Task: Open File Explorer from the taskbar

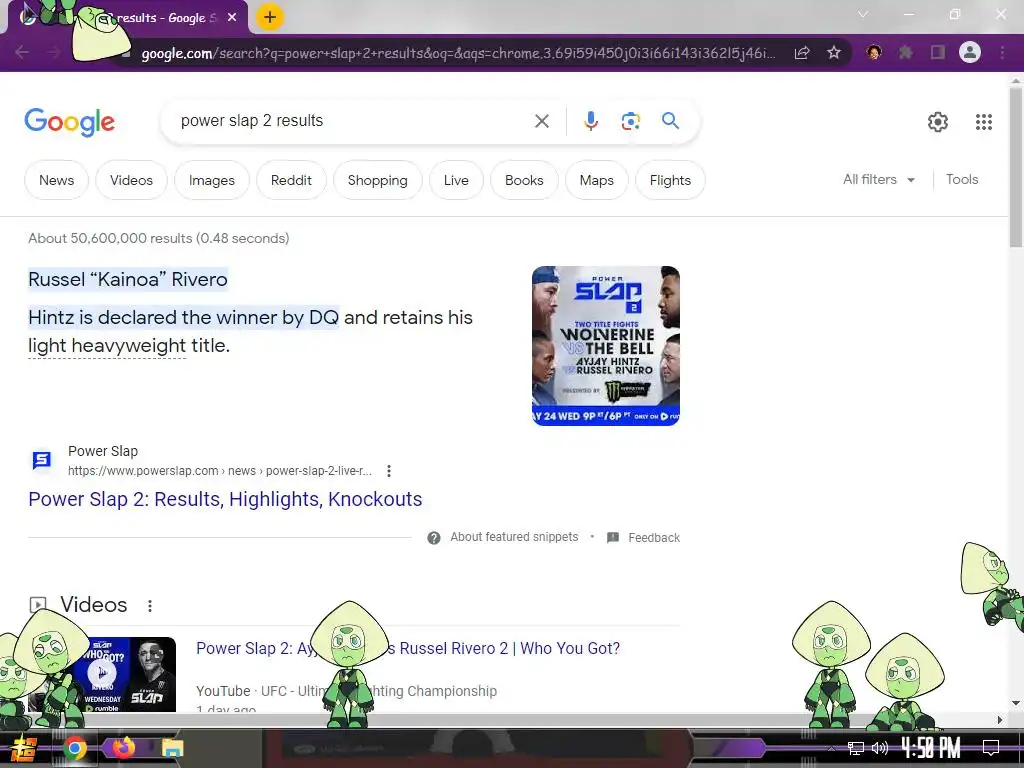Action: tap(172, 748)
